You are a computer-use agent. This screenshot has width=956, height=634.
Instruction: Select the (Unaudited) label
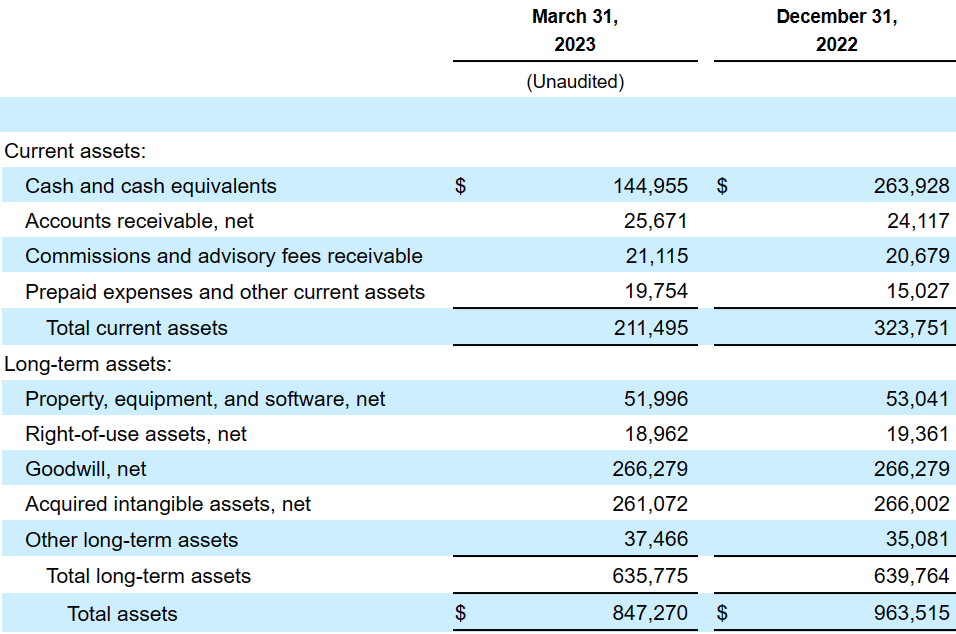coord(575,82)
